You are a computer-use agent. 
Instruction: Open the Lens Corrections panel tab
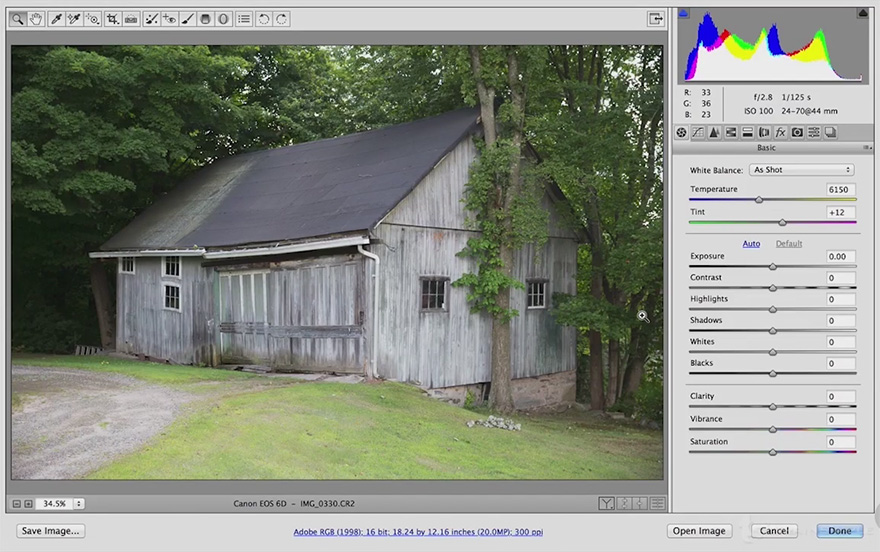tap(764, 132)
